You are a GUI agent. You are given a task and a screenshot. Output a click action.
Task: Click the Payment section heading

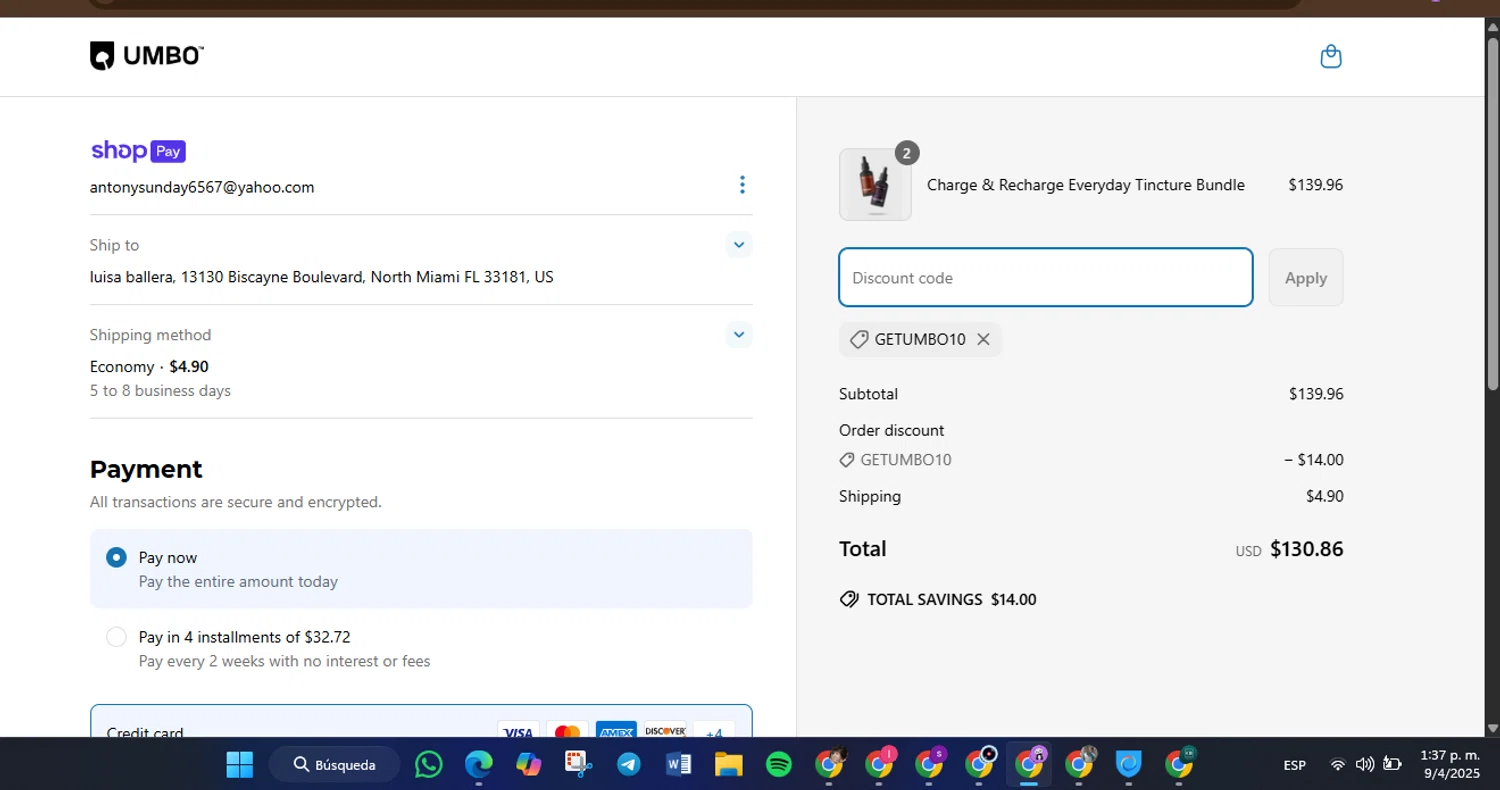point(146,469)
